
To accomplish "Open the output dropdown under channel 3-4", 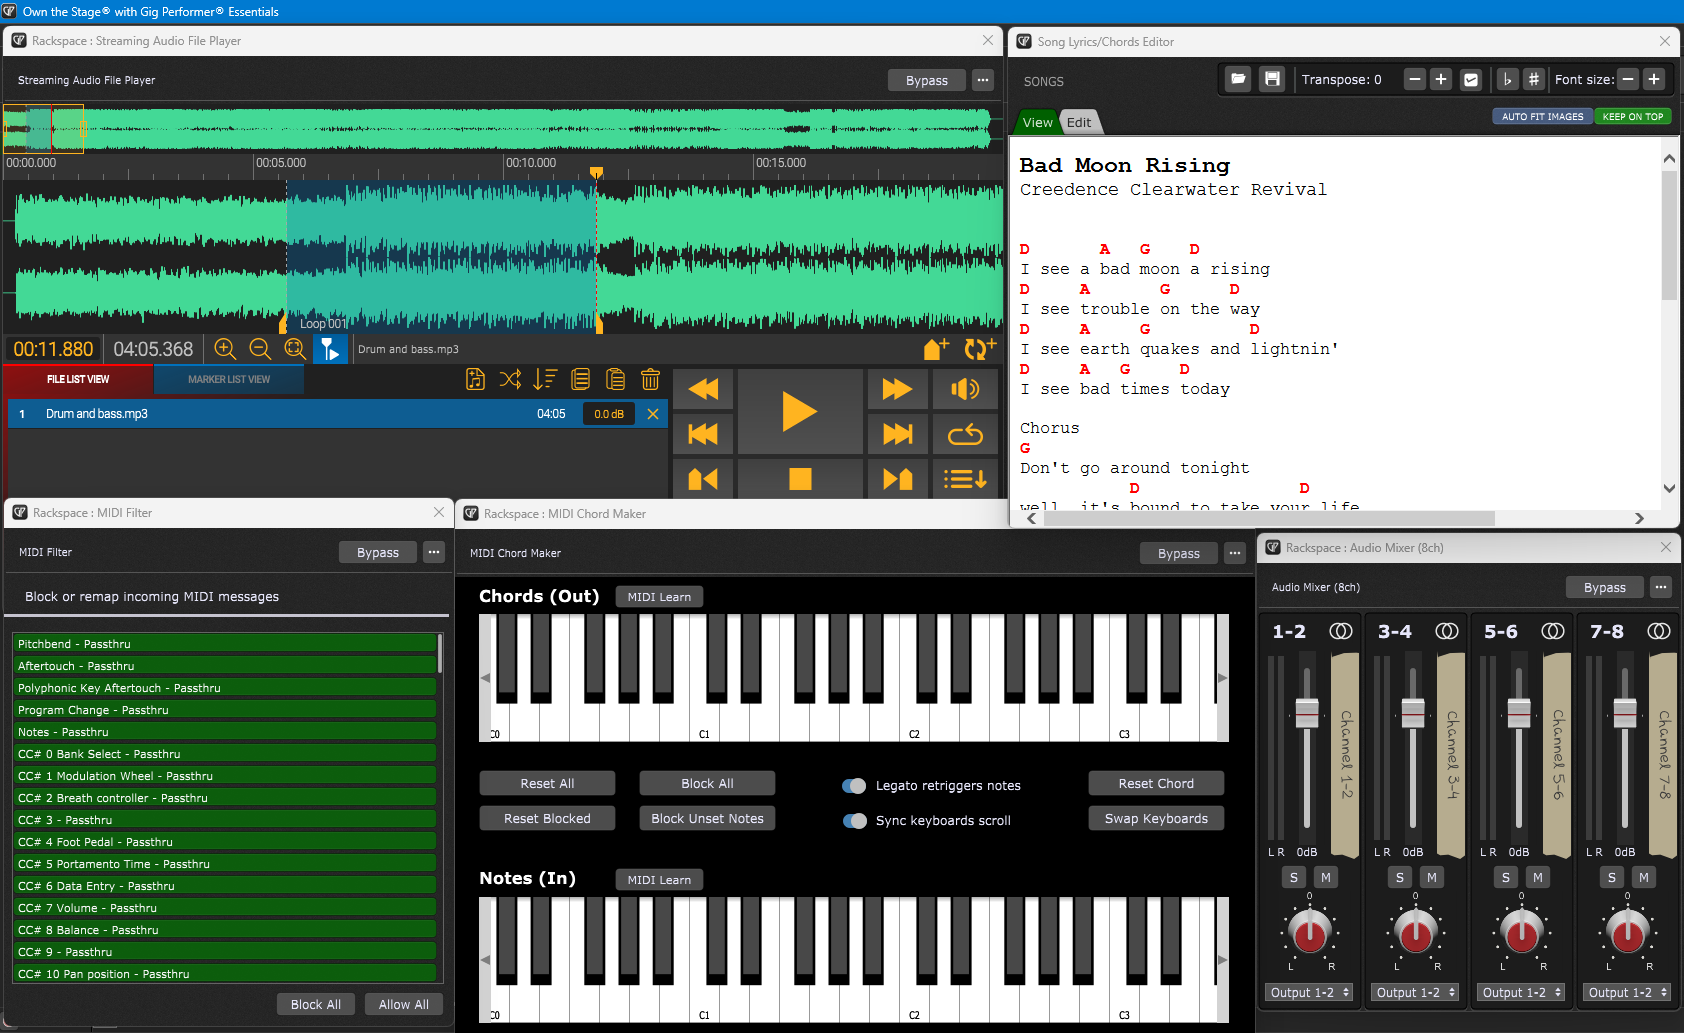I will 1416,992.
